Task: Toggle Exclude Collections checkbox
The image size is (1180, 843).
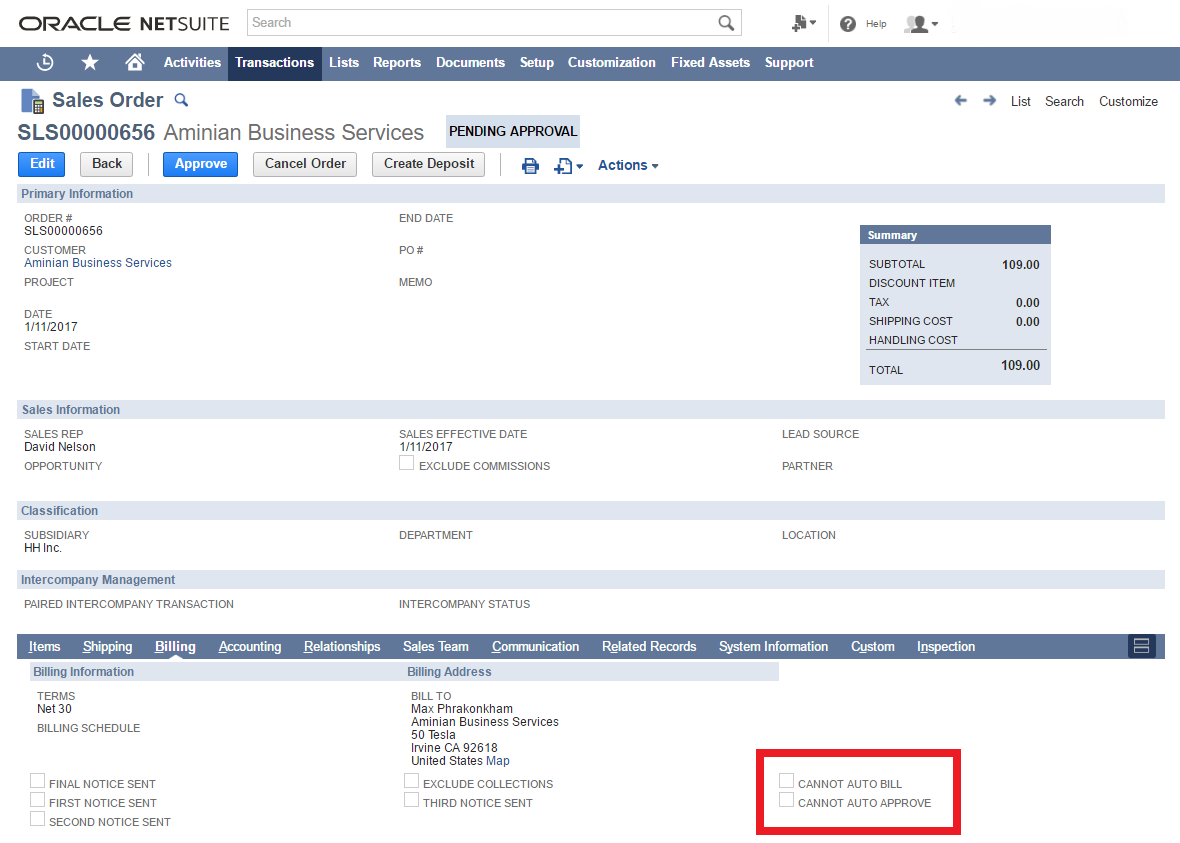Action: tap(412, 781)
